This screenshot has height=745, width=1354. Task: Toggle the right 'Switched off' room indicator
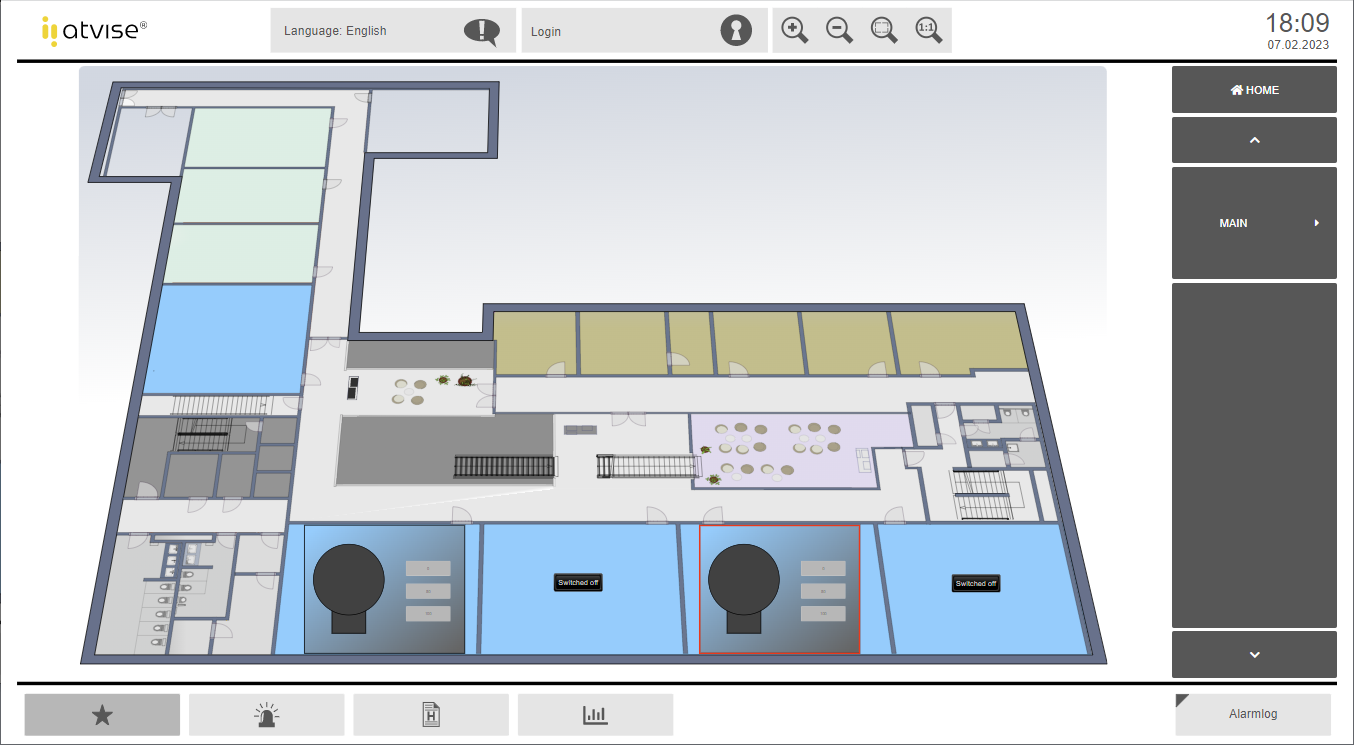tap(975, 583)
